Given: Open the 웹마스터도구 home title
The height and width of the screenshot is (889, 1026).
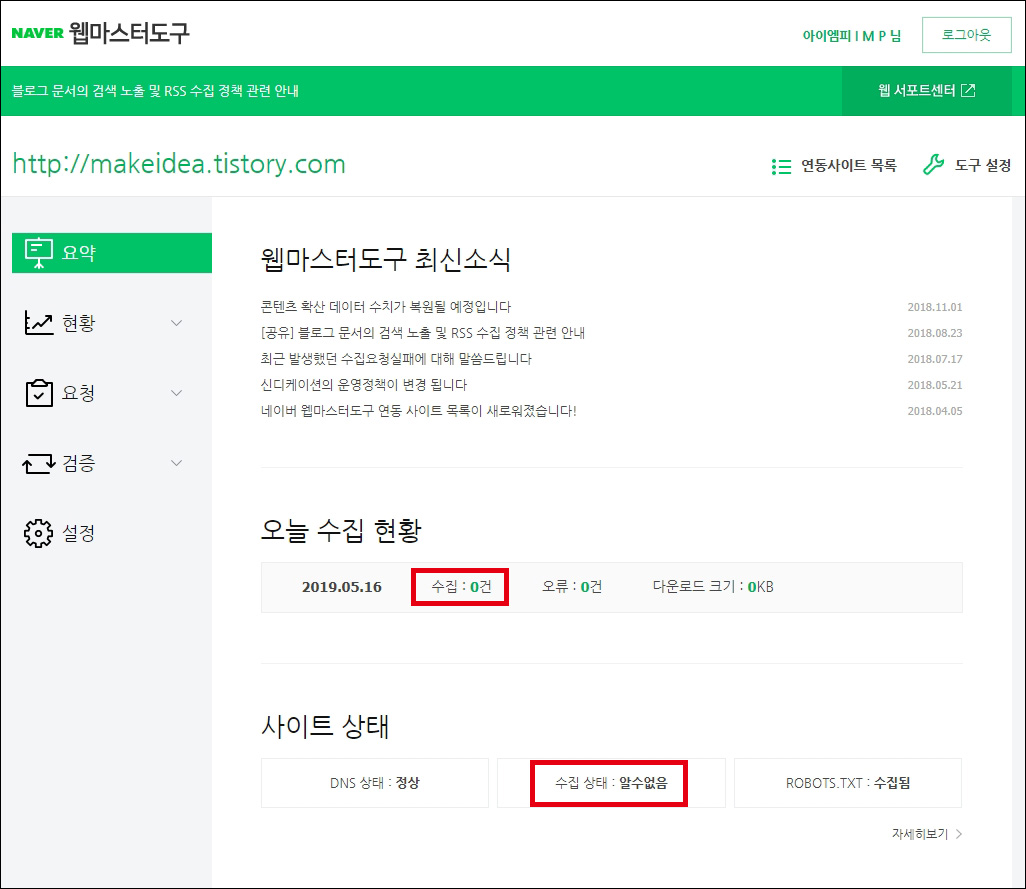Looking at the screenshot, I should (x=129, y=33).
